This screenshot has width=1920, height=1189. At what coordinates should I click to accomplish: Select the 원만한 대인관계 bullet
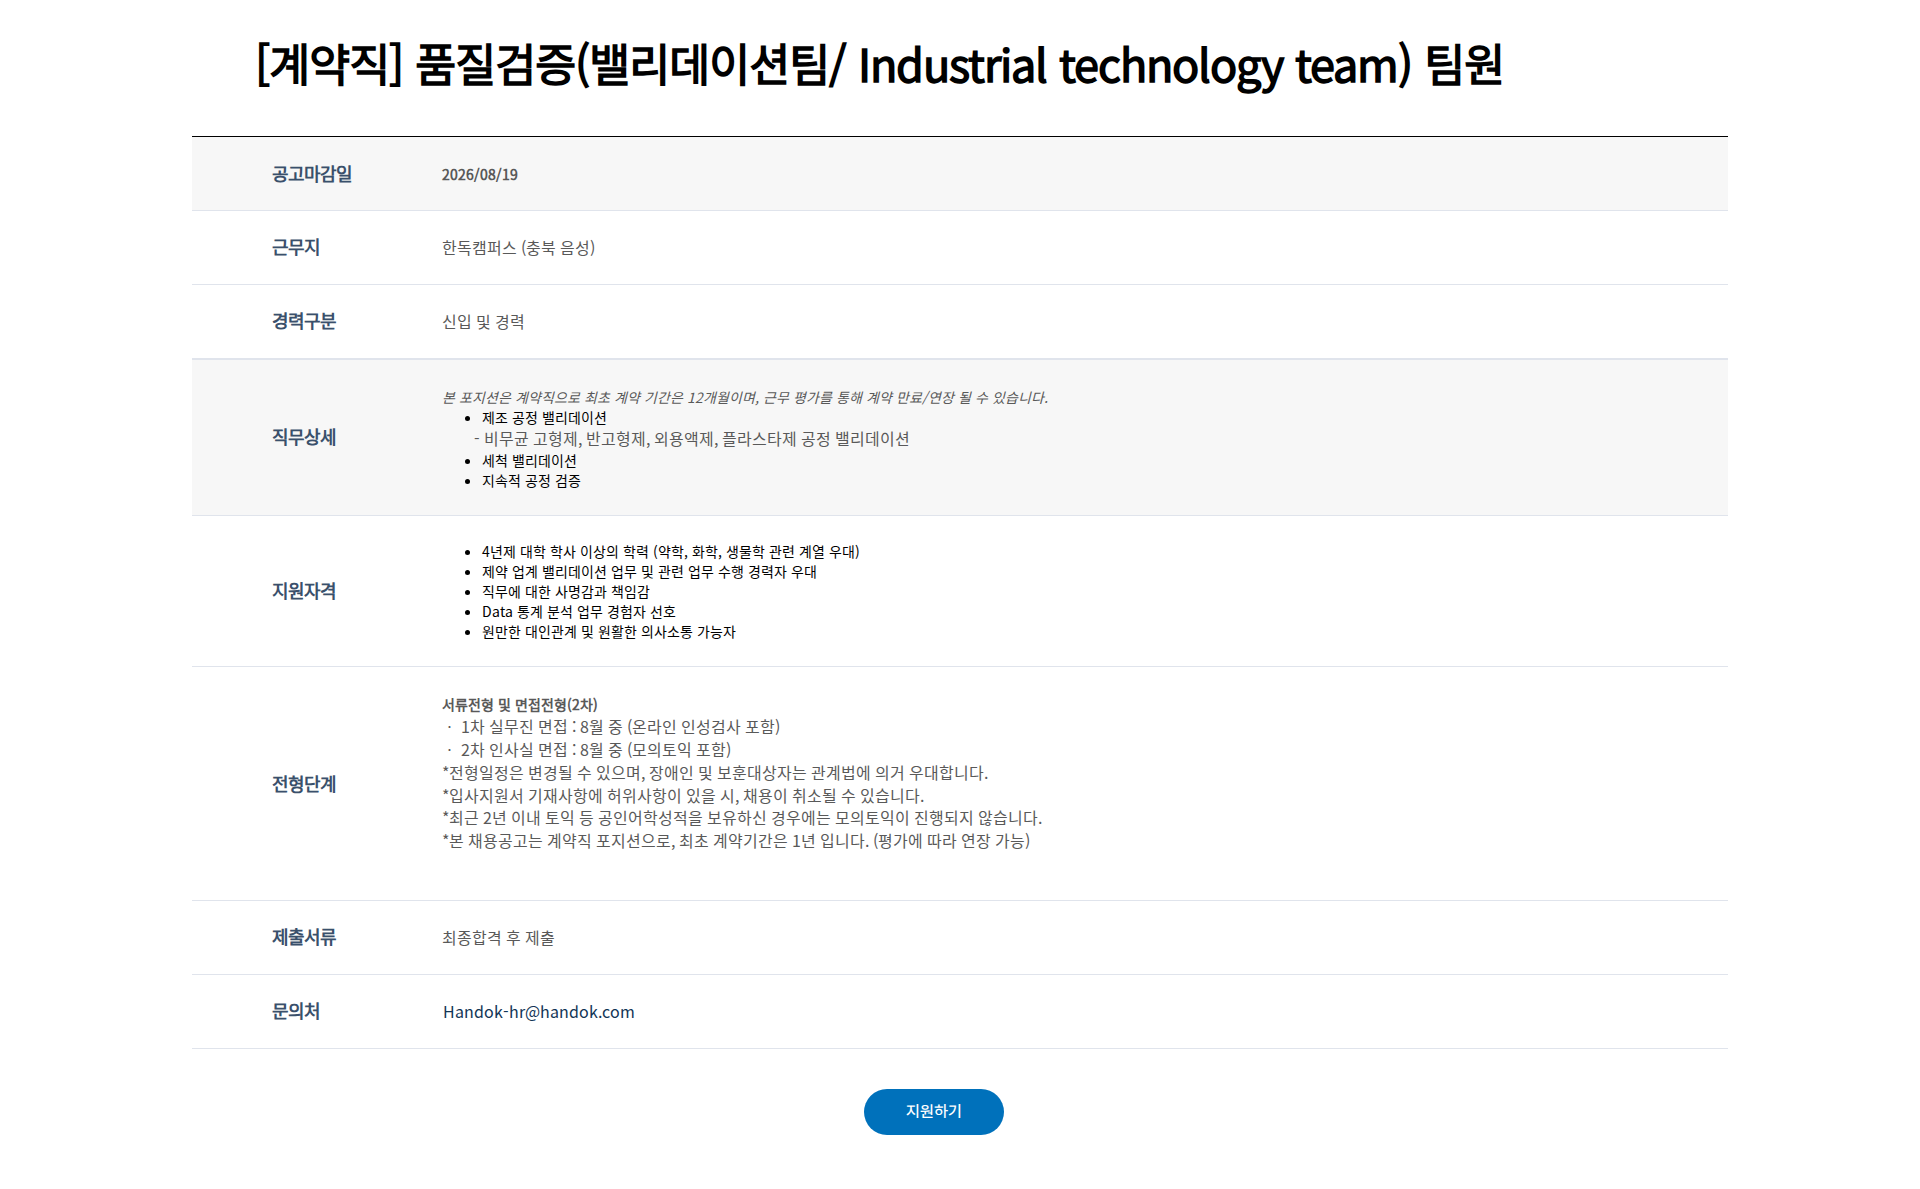pyautogui.click(x=608, y=632)
